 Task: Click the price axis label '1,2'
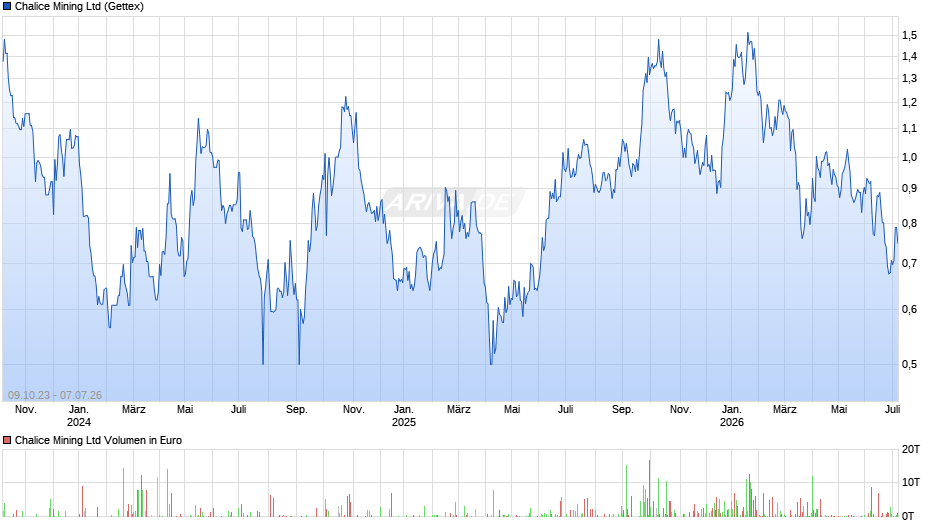click(909, 103)
